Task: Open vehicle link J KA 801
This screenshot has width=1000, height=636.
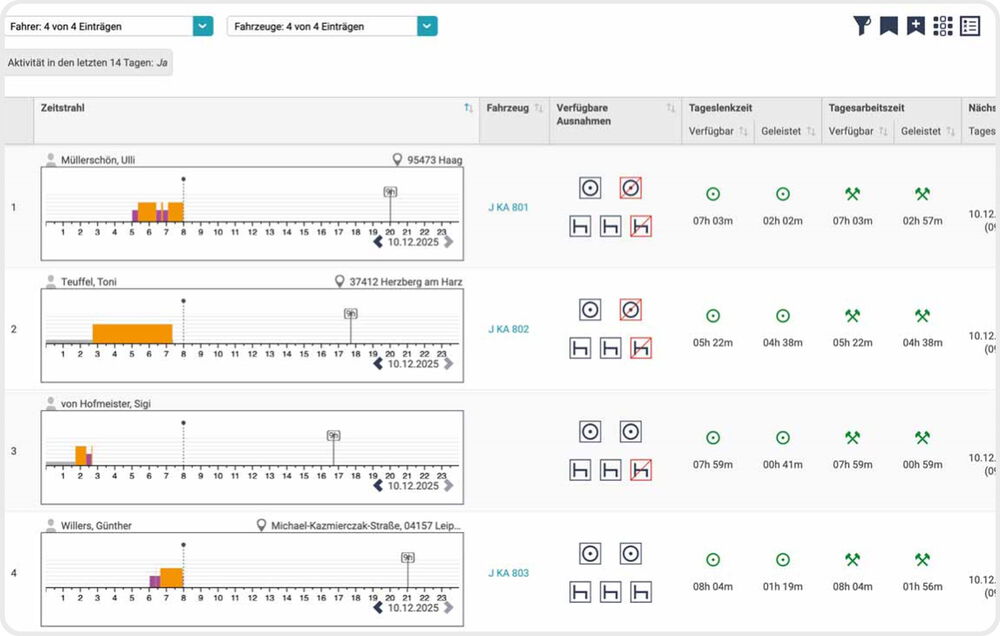Action: click(x=508, y=208)
